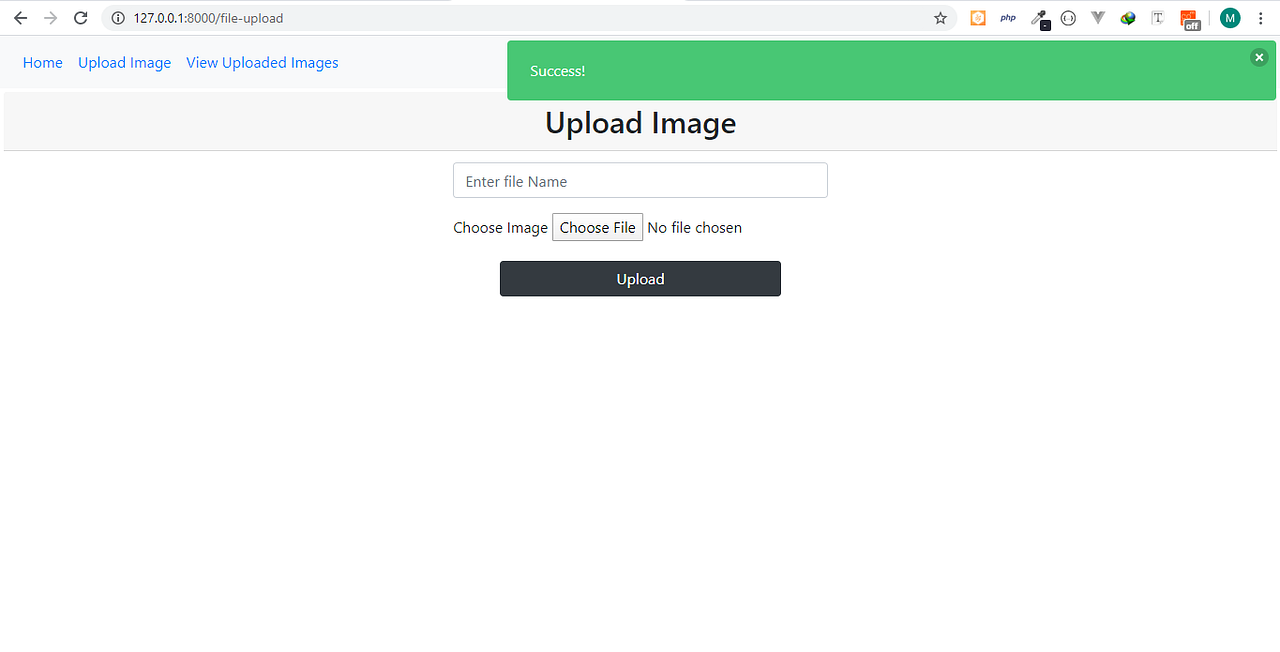Reload the current page
This screenshot has width=1280, height=652.
point(81,18)
